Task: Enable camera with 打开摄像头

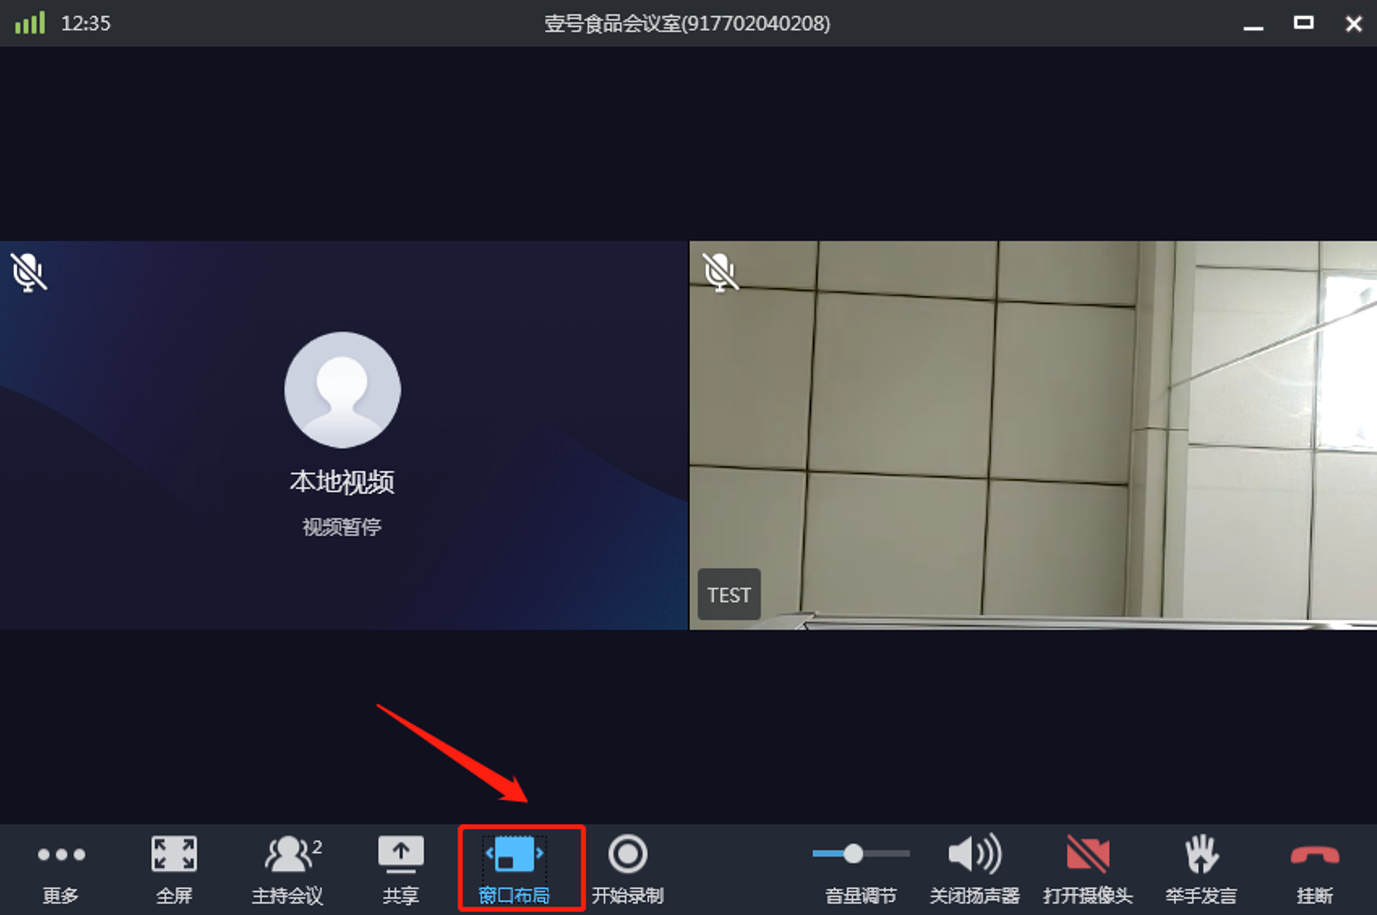Action: click(x=1087, y=867)
